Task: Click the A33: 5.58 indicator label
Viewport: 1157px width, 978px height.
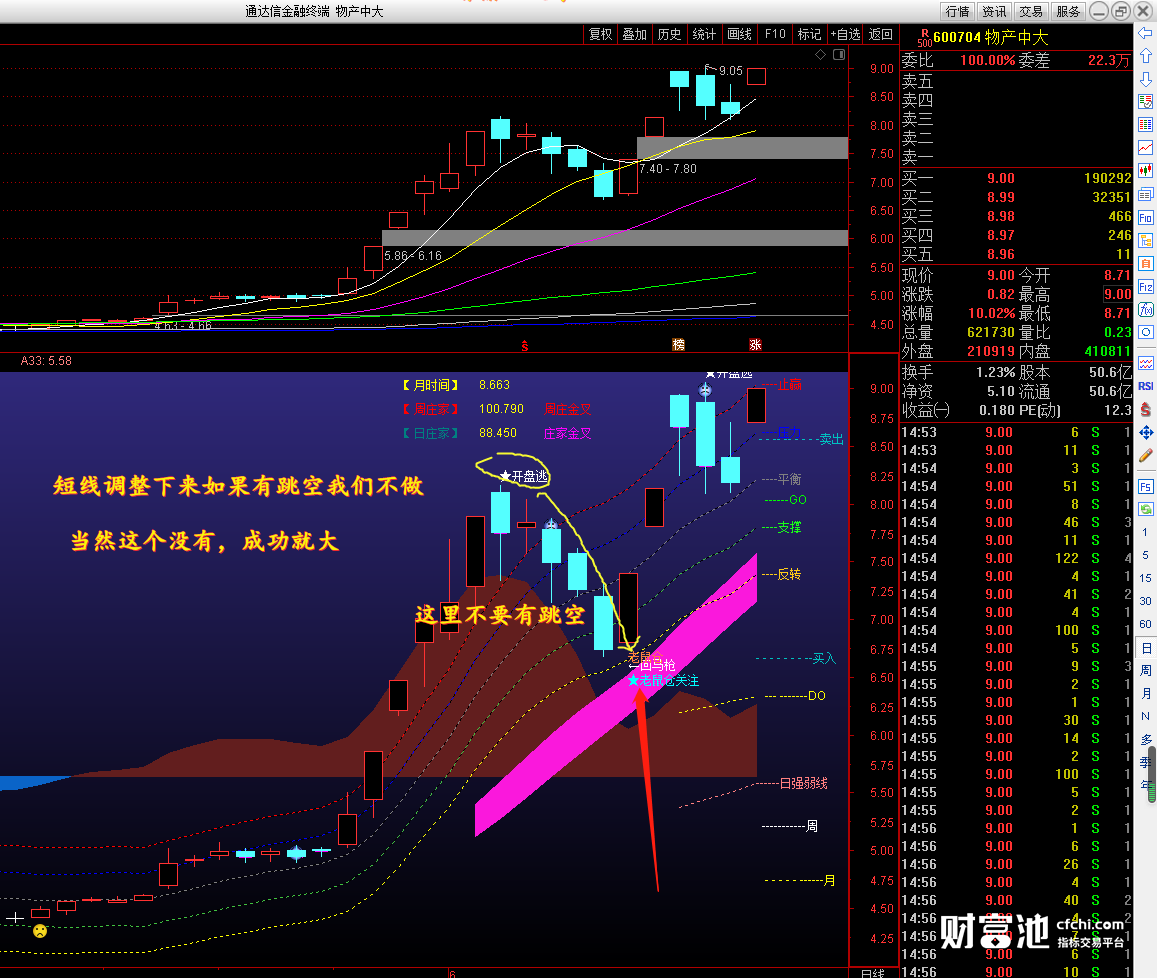Action: (x=46, y=361)
